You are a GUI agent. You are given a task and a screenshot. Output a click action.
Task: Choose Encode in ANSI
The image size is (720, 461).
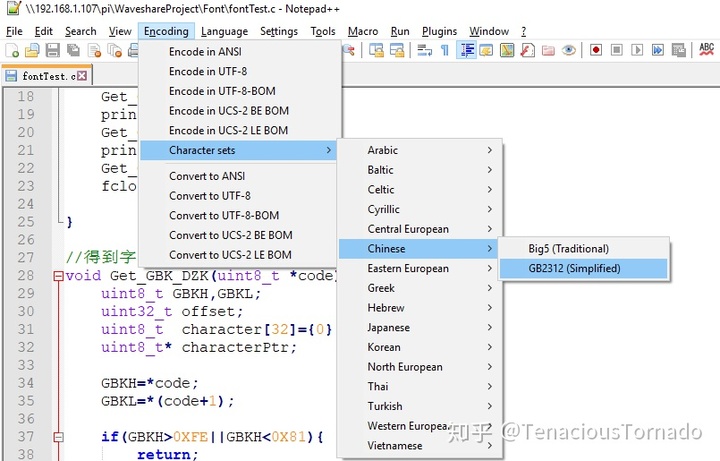(x=240, y=52)
